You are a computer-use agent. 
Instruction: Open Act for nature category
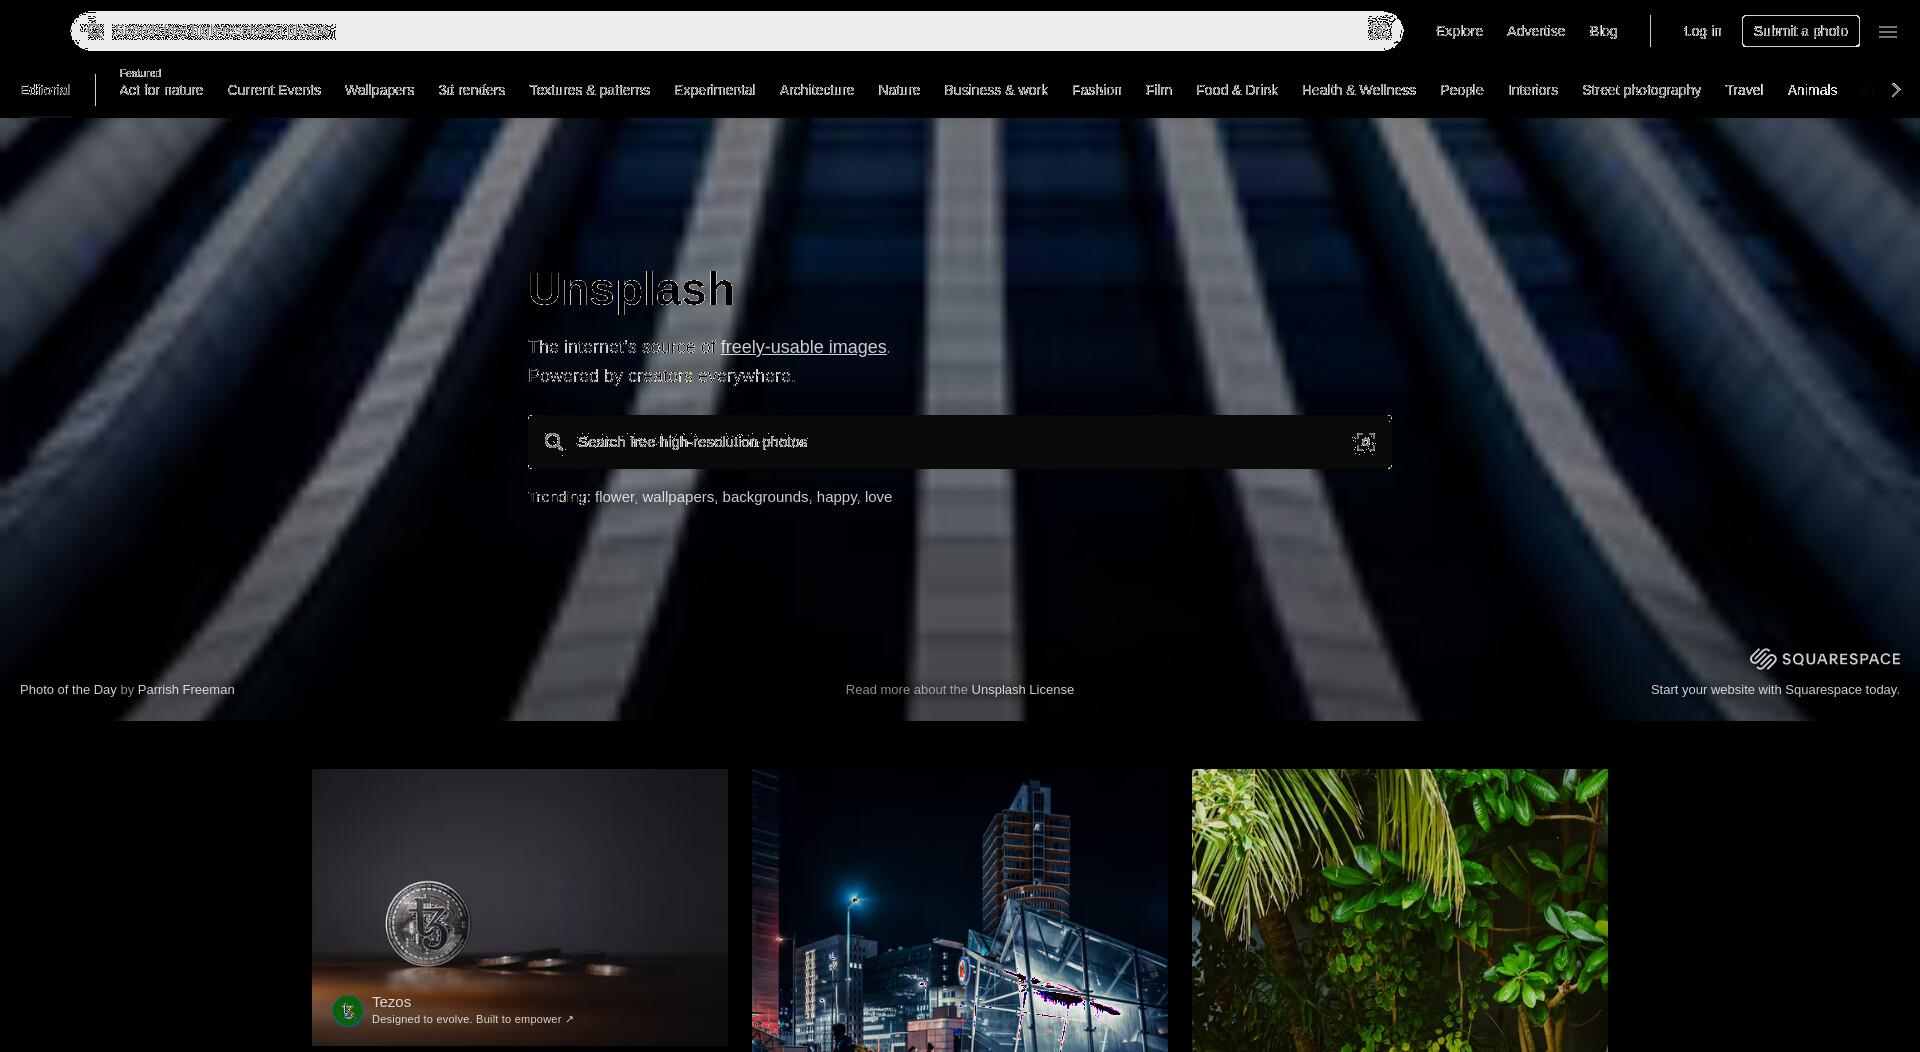click(x=161, y=90)
